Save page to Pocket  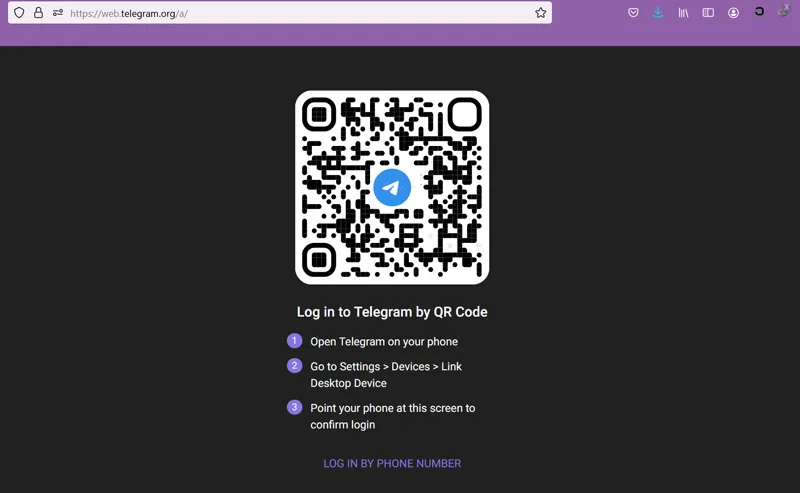pos(633,13)
